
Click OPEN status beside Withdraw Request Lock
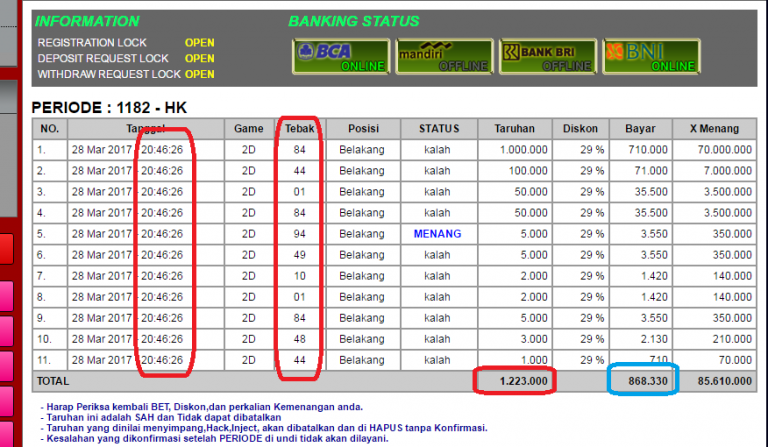[200, 75]
